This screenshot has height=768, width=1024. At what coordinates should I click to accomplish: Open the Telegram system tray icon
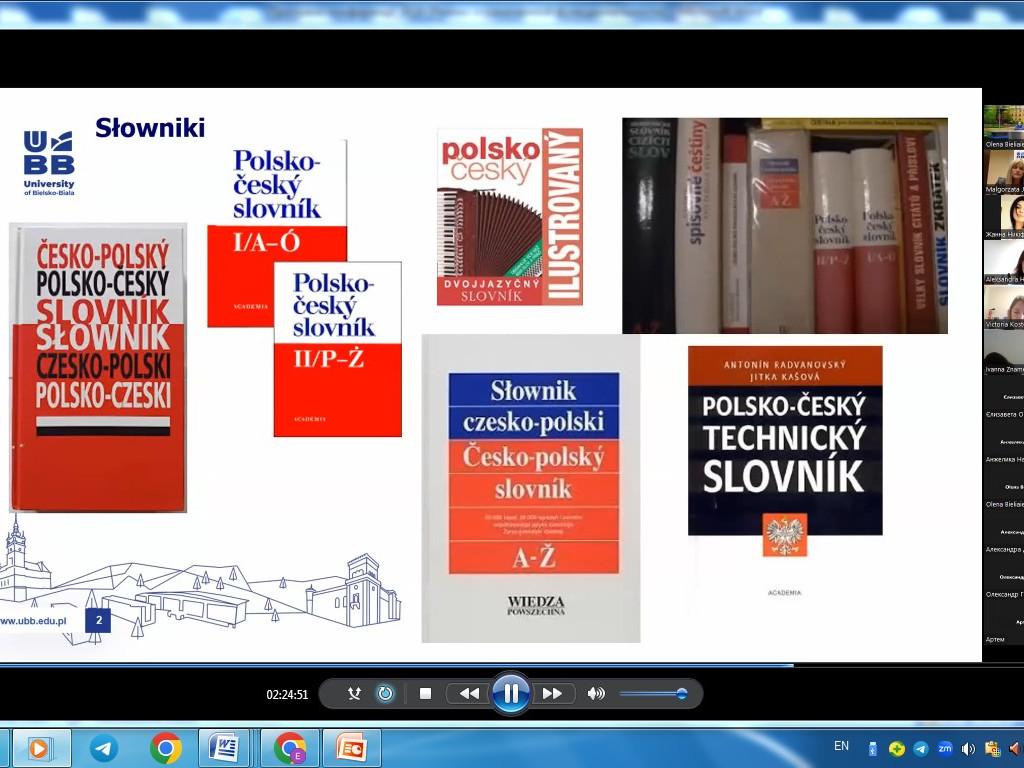click(921, 749)
